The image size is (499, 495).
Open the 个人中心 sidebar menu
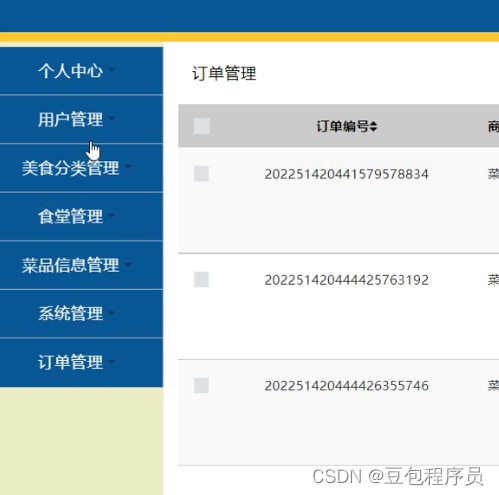tap(81, 71)
